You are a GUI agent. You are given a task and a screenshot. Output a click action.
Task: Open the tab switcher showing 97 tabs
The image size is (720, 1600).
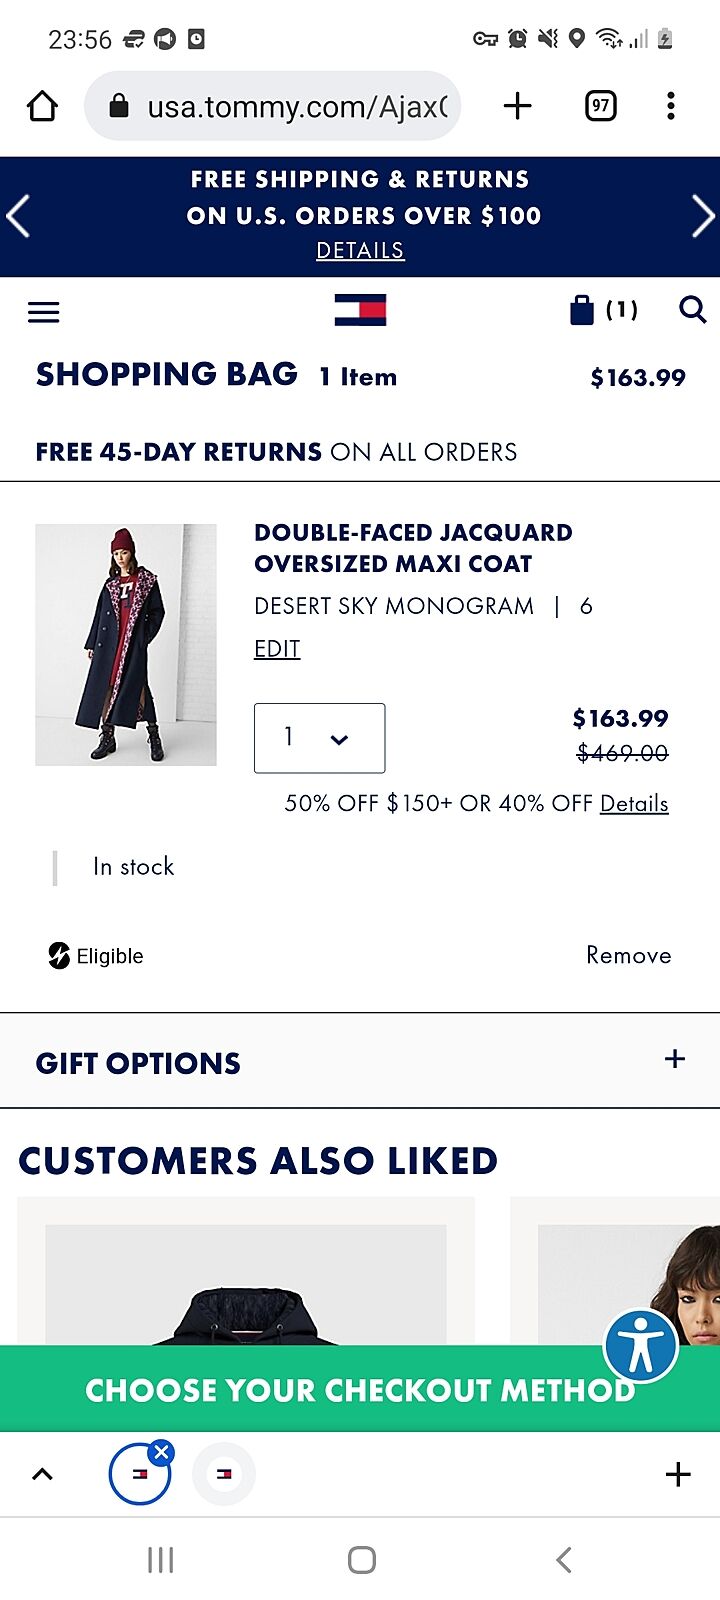(x=600, y=106)
